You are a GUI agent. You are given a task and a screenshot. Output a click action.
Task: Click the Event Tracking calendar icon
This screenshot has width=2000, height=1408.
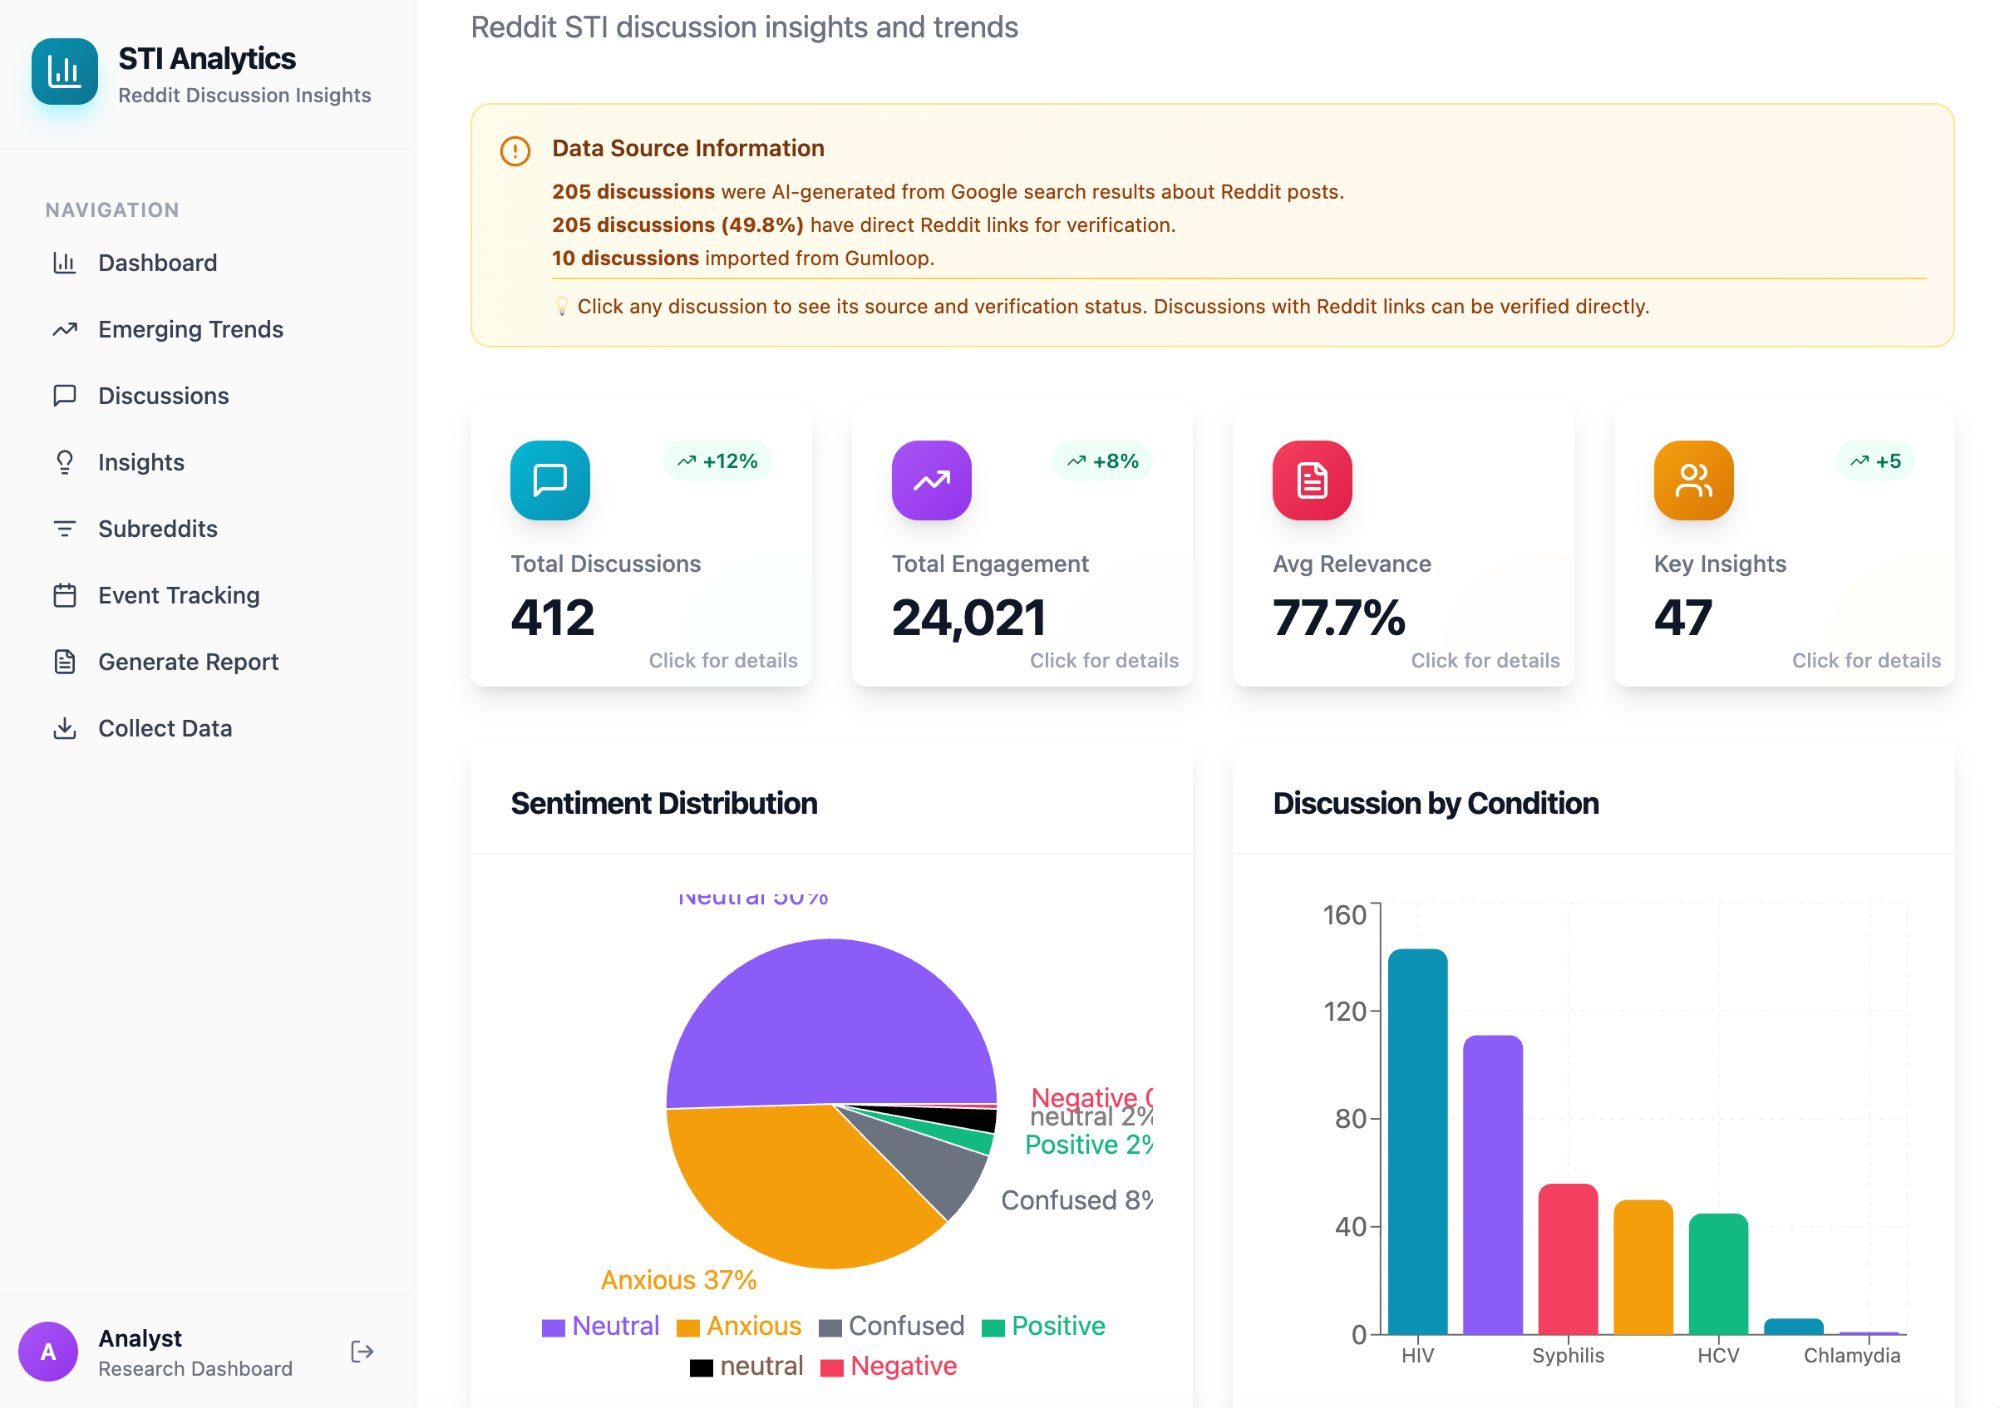click(65, 594)
